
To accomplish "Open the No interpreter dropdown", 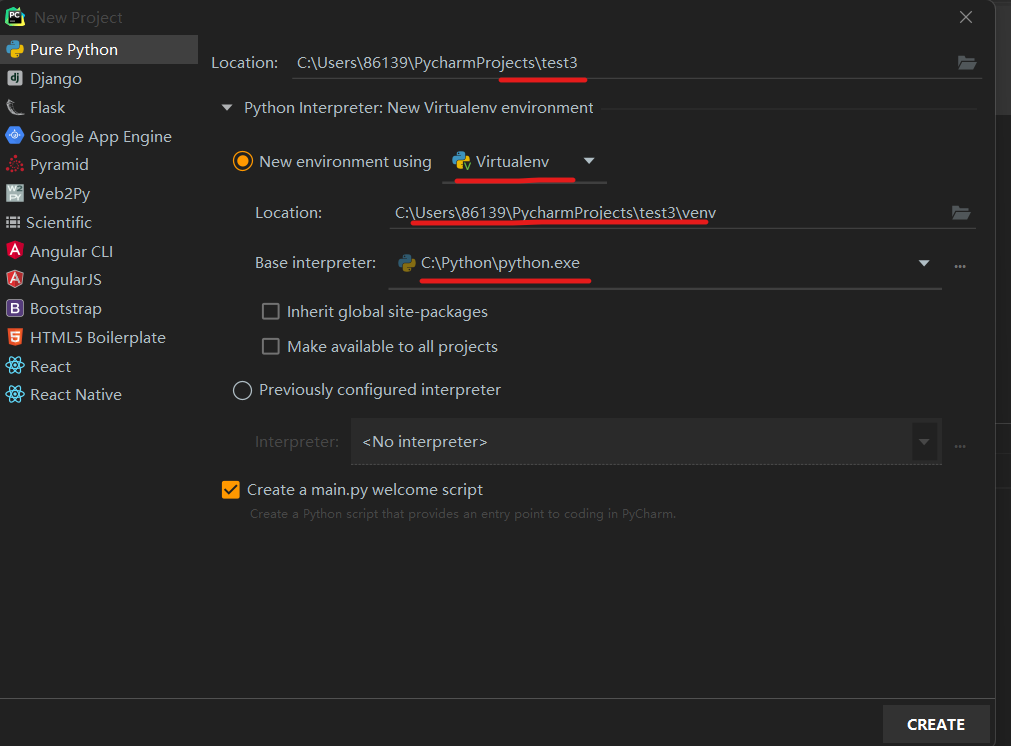I will point(646,442).
